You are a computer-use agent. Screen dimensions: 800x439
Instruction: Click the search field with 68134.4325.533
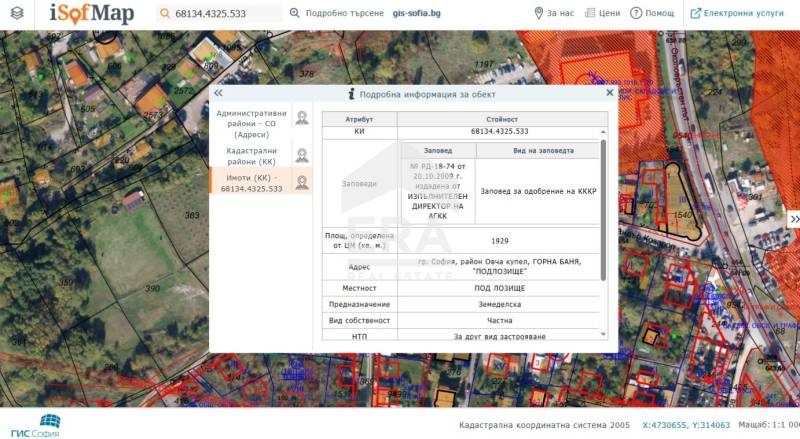tap(225, 14)
